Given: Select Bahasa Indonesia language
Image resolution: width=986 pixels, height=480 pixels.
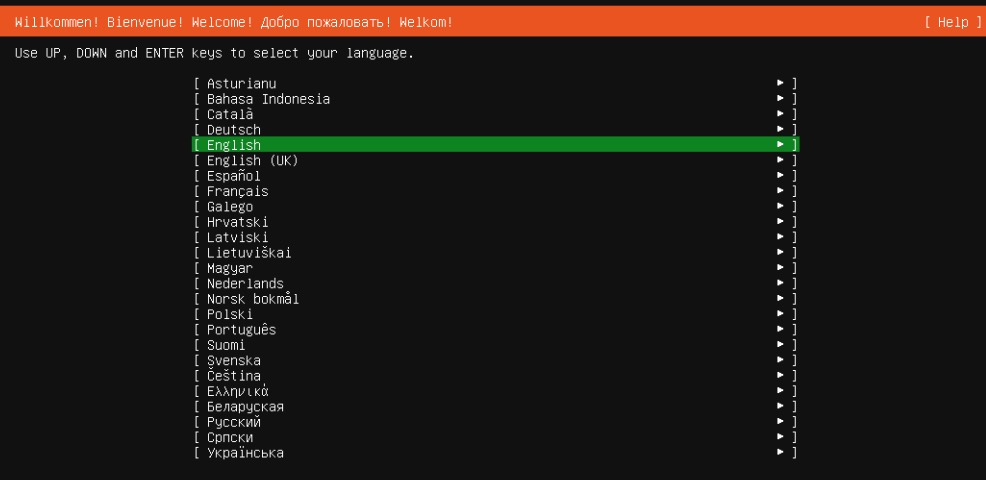Looking at the screenshot, I should coord(496,99).
